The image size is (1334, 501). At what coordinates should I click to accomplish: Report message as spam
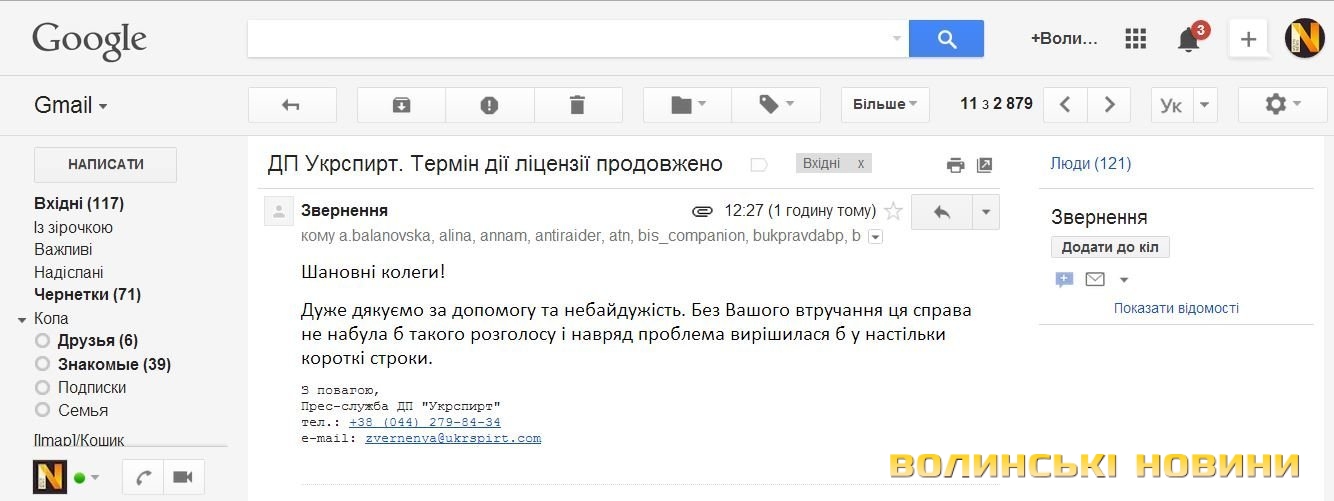click(x=489, y=105)
